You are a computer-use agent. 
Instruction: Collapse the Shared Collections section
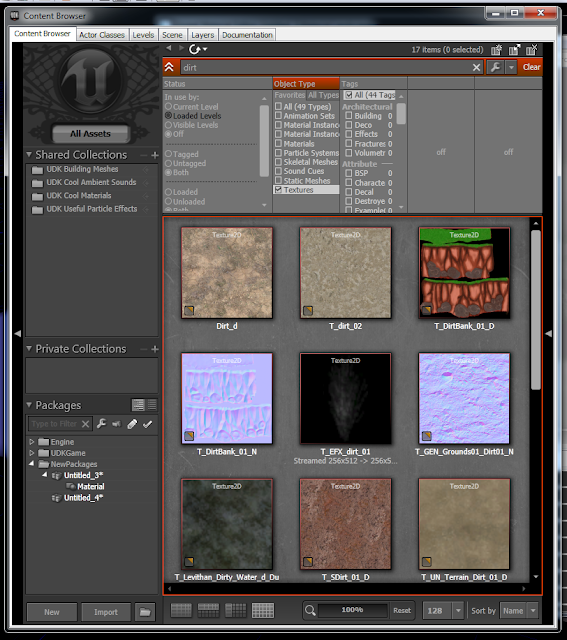(x=29, y=155)
